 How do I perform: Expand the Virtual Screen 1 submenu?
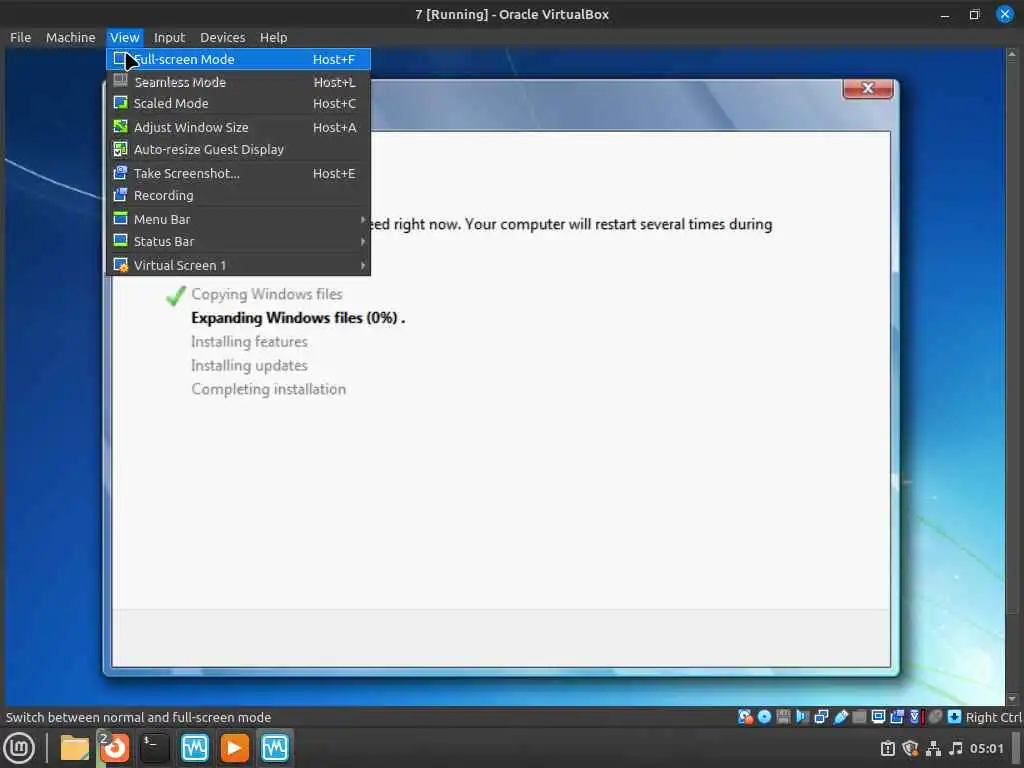pos(238,265)
